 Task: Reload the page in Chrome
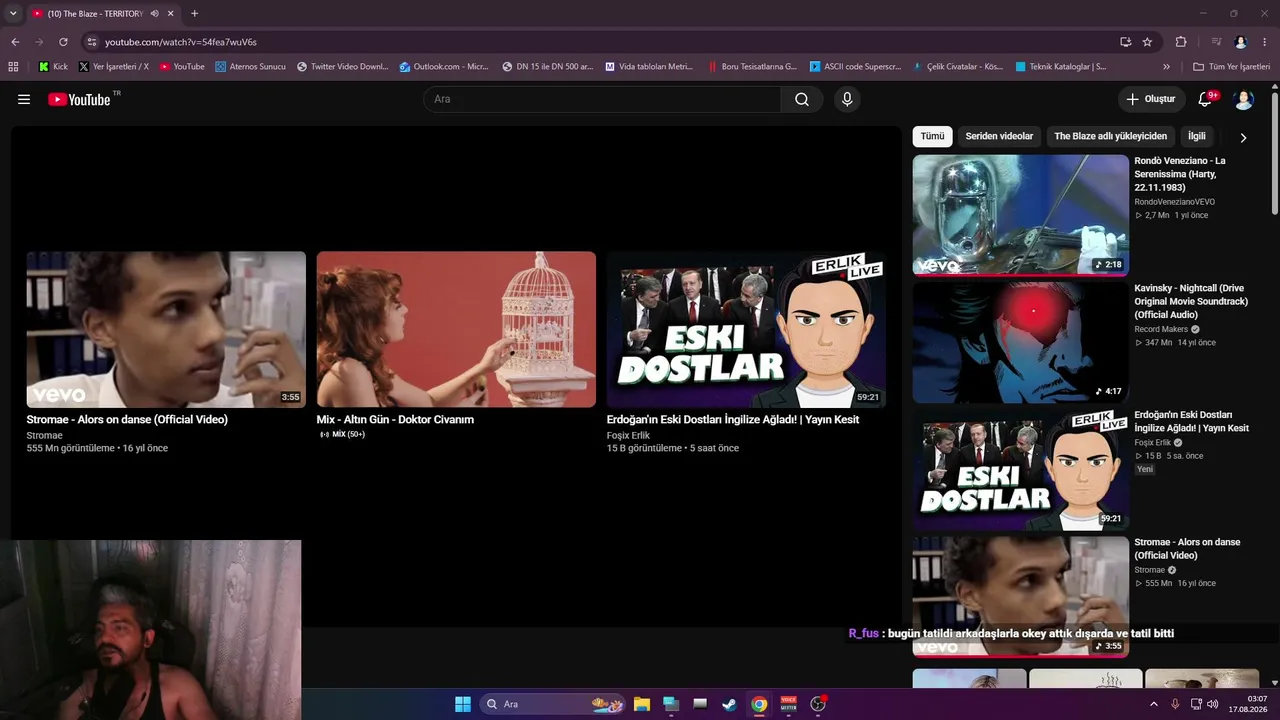(x=63, y=42)
